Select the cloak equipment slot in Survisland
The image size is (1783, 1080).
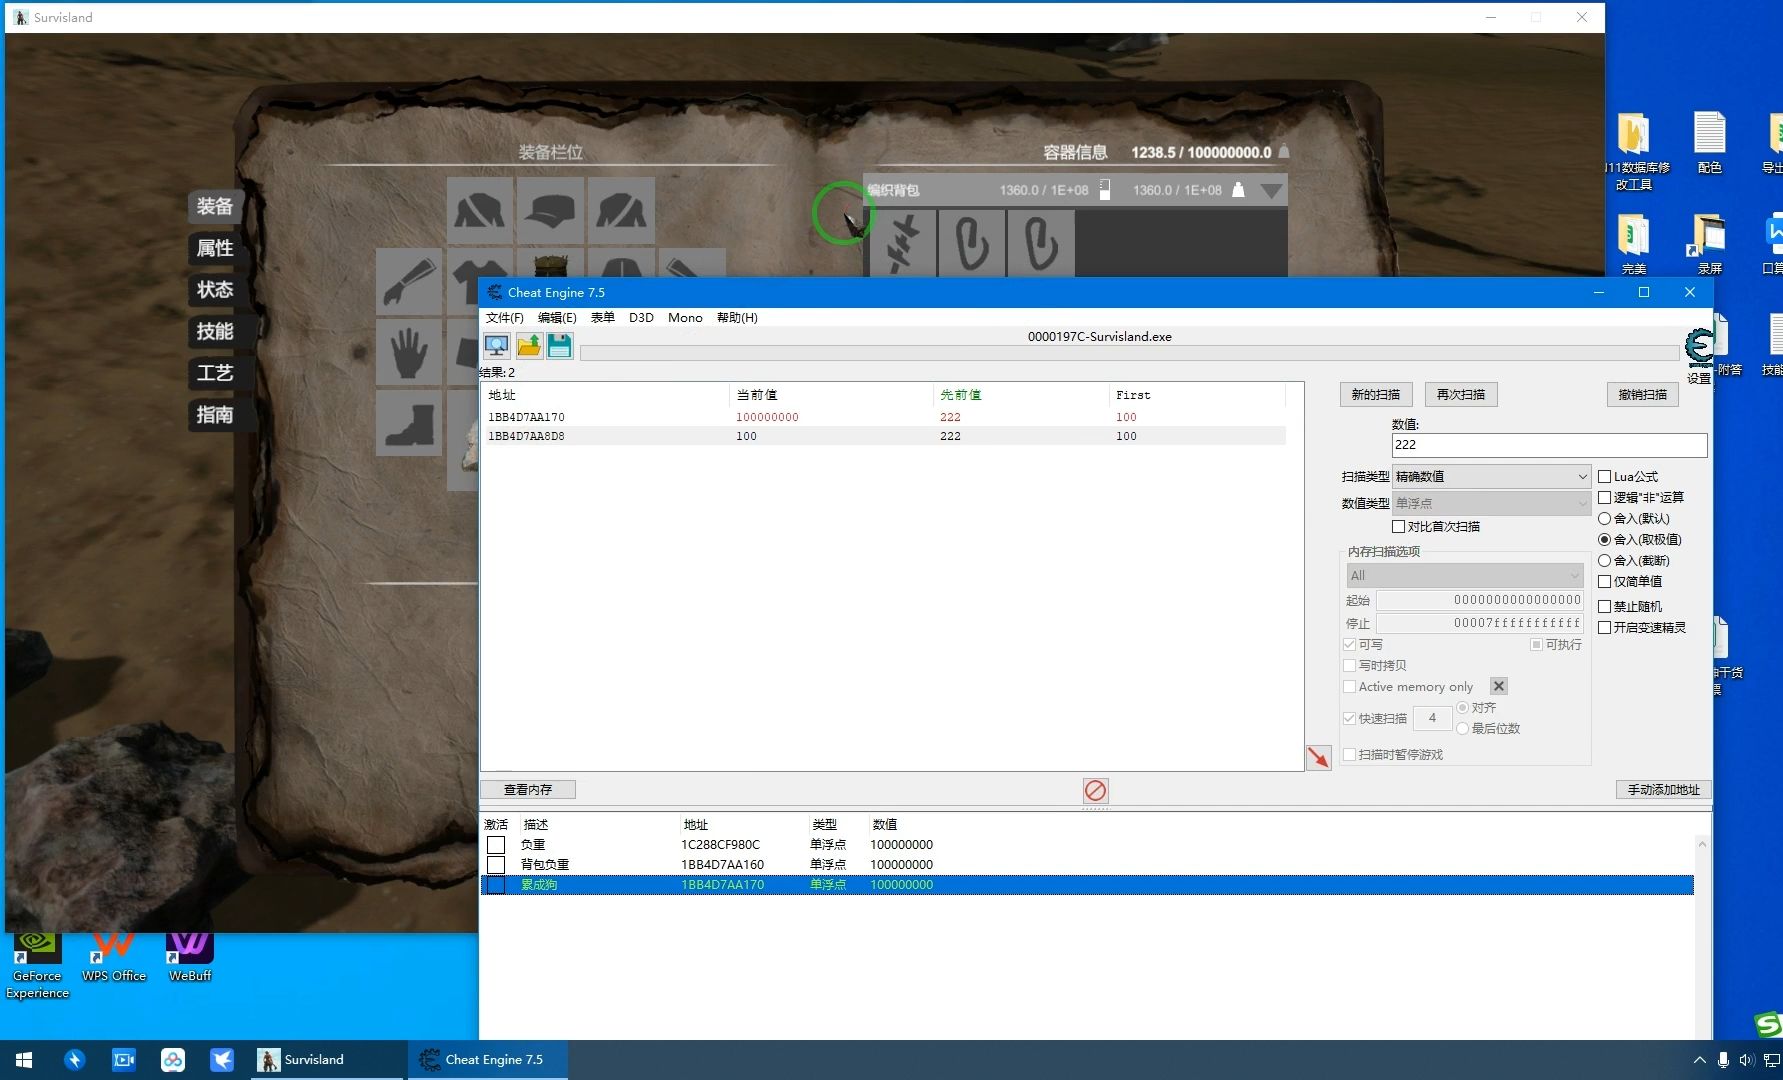pos(621,210)
